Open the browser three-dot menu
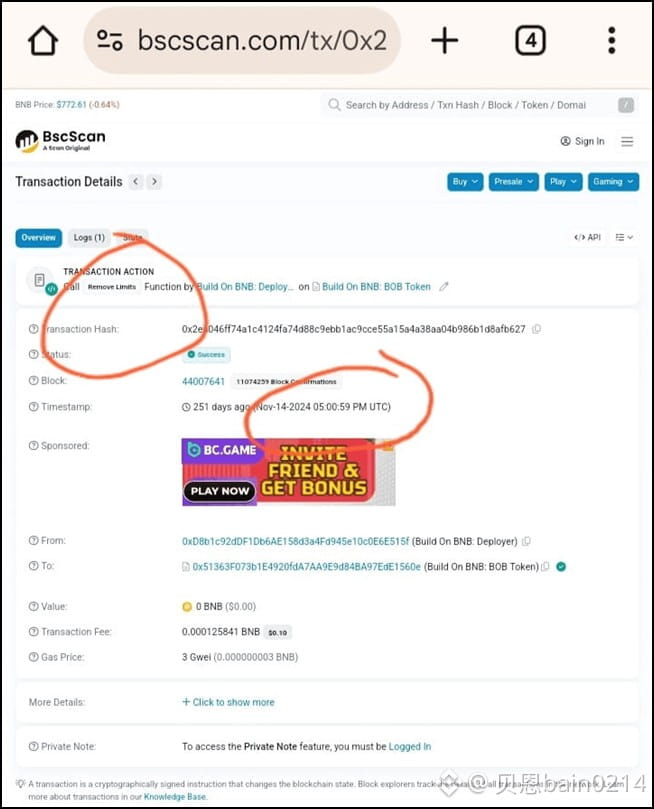Viewport: 654px width, 809px height. click(x=612, y=40)
